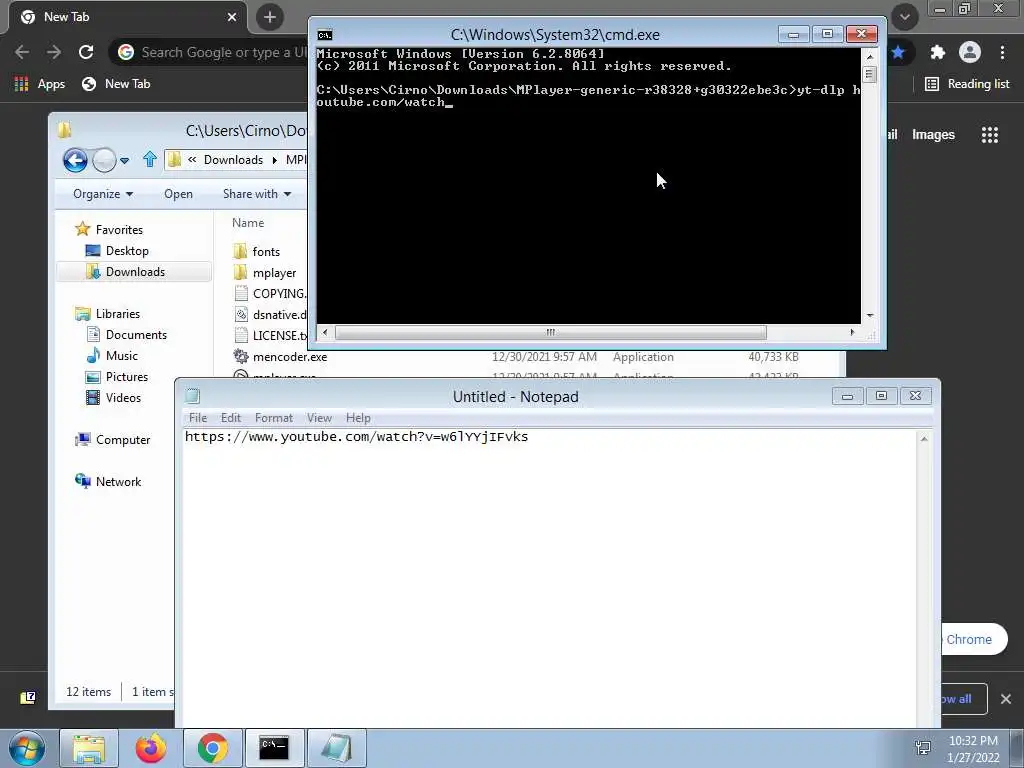Screen dimensions: 1024x768
Task: Go up one folder in Explorer
Action: (x=150, y=159)
